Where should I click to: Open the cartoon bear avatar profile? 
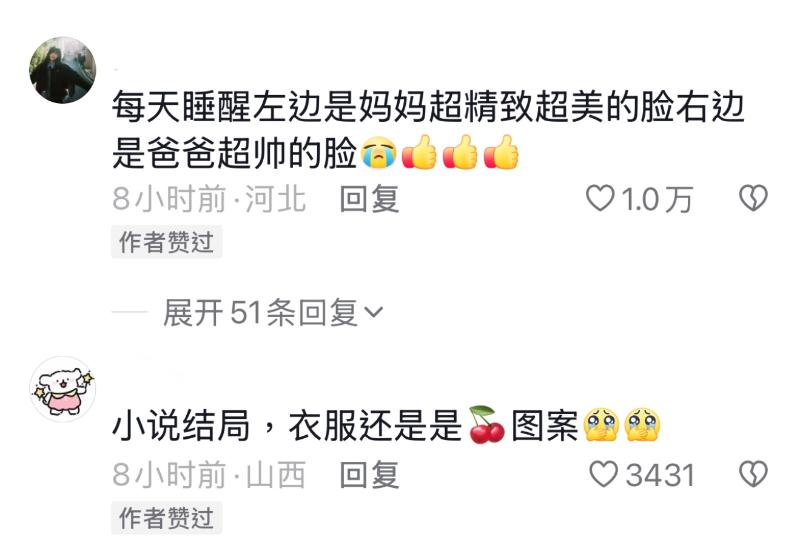[63, 389]
